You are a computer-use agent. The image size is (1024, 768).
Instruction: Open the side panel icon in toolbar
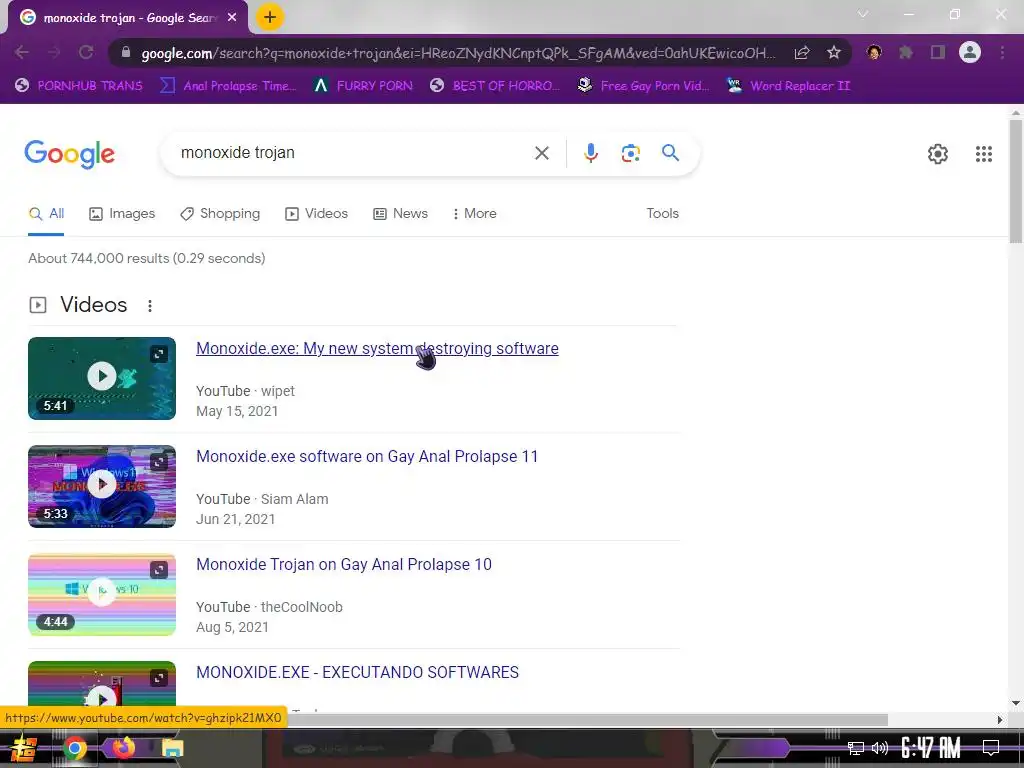938,52
